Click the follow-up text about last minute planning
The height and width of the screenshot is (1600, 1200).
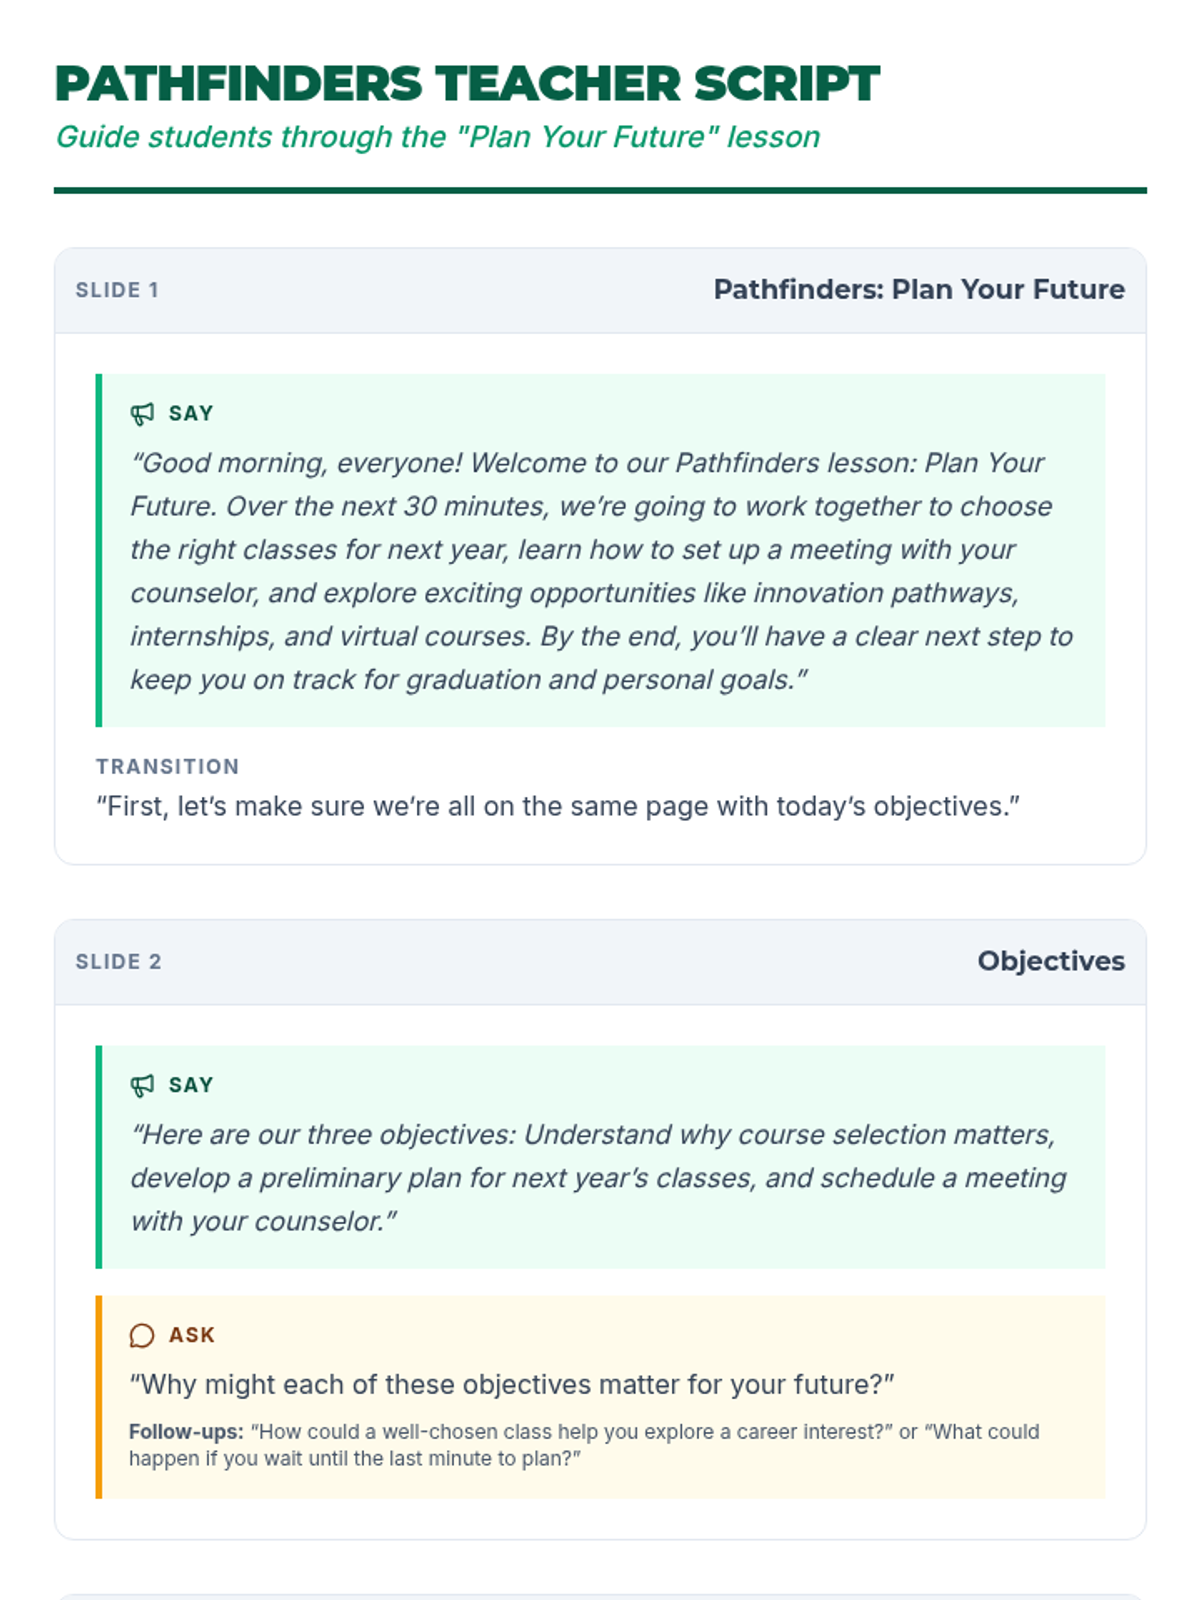[x=354, y=1459]
